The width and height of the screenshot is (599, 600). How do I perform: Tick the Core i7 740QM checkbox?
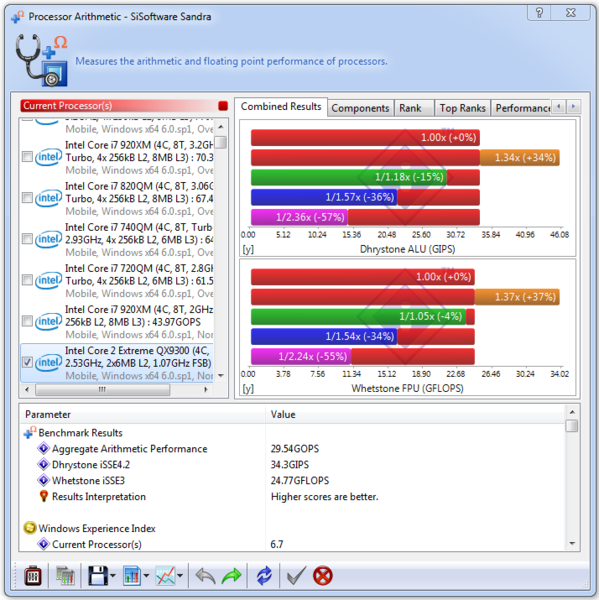(27, 239)
